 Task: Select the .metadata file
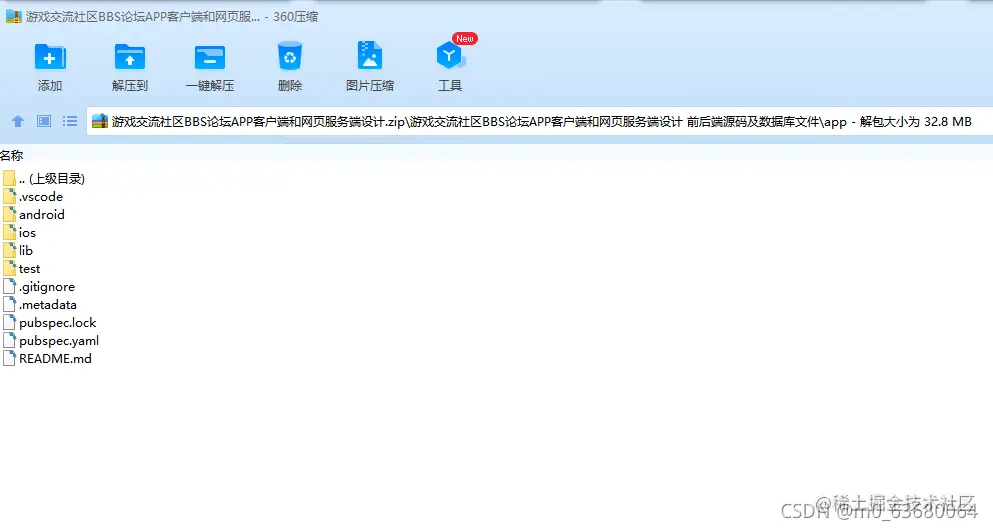(39, 305)
